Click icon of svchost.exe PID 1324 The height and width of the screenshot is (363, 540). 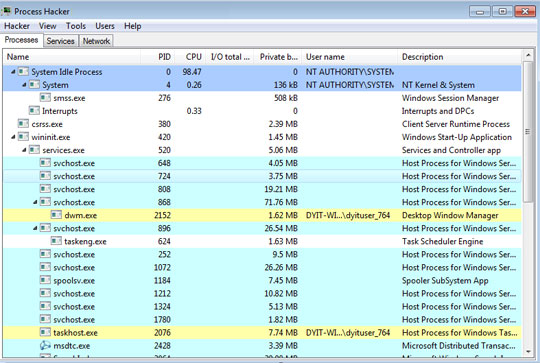tap(45, 307)
